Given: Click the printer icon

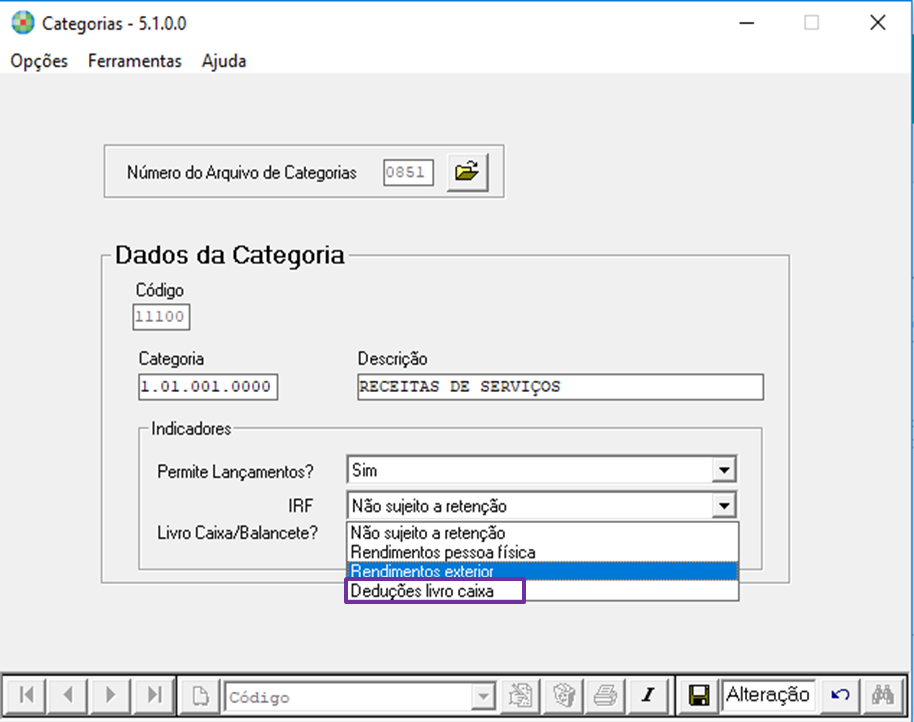Looking at the screenshot, I should (x=606, y=695).
